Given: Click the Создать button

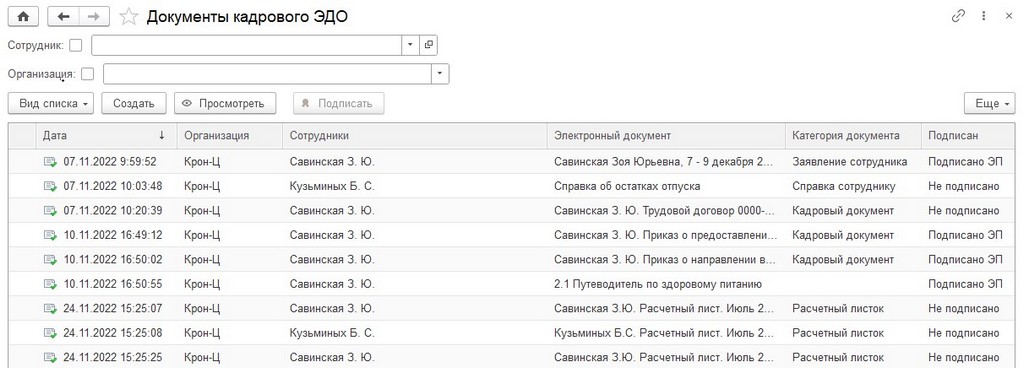Looking at the screenshot, I should tap(134, 103).
